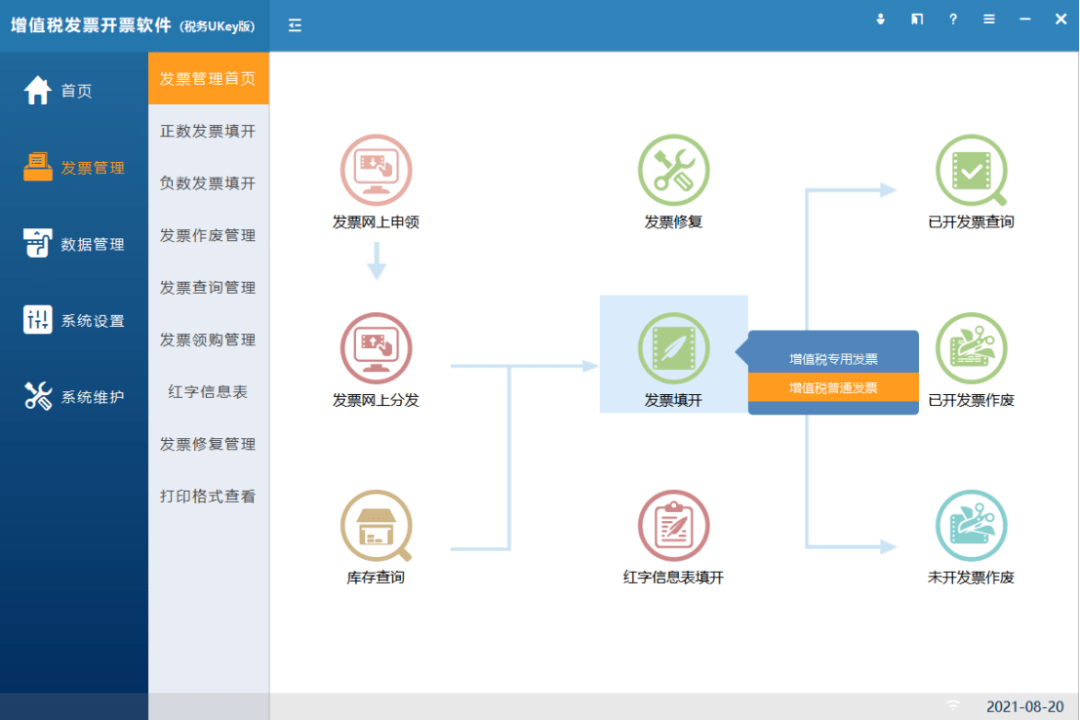Open the title bar menu lines icon
1080x720 pixels.
989,19
